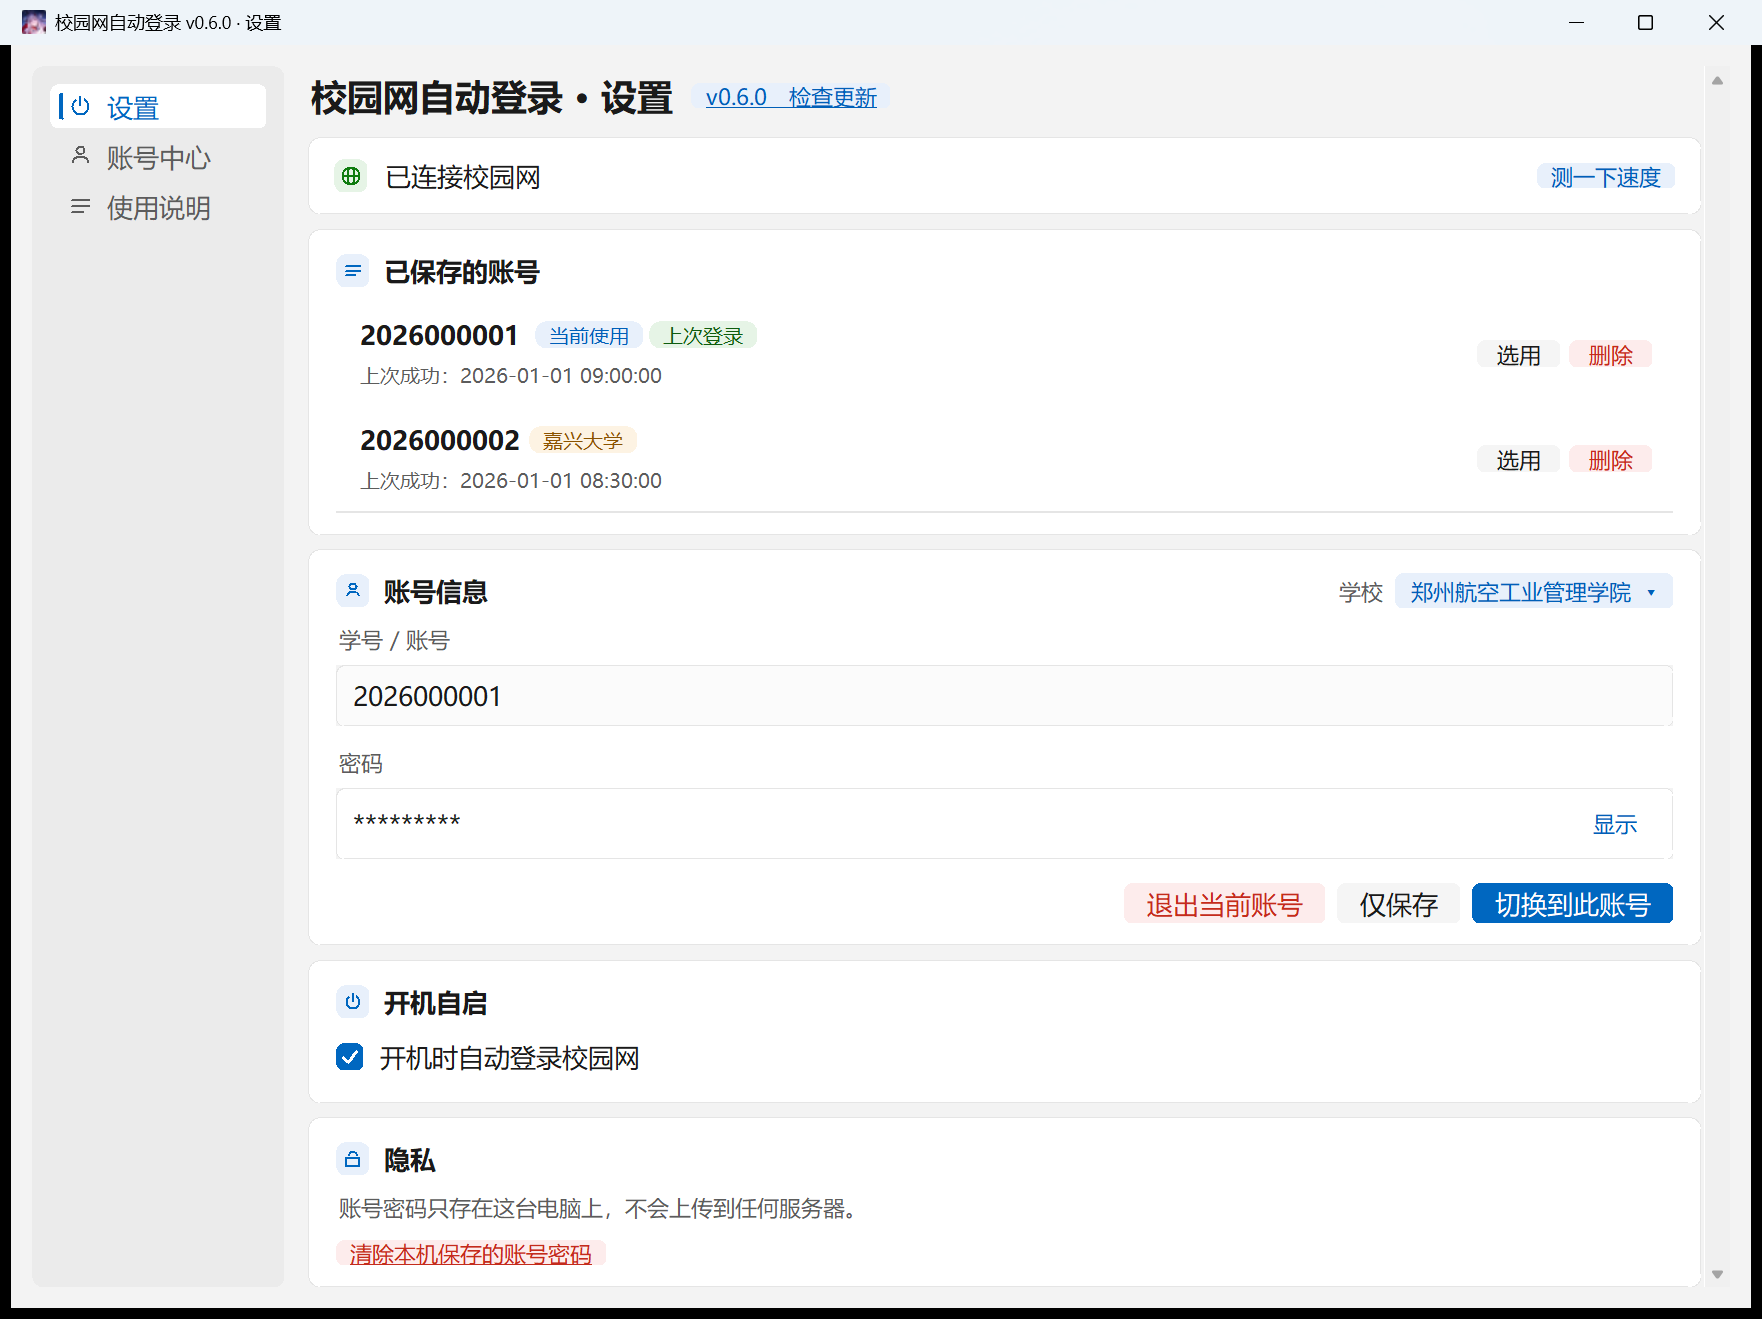Select account 2026000001 with 选用
The width and height of the screenshot is (1762, 1319).
(x=1518, y=355)
